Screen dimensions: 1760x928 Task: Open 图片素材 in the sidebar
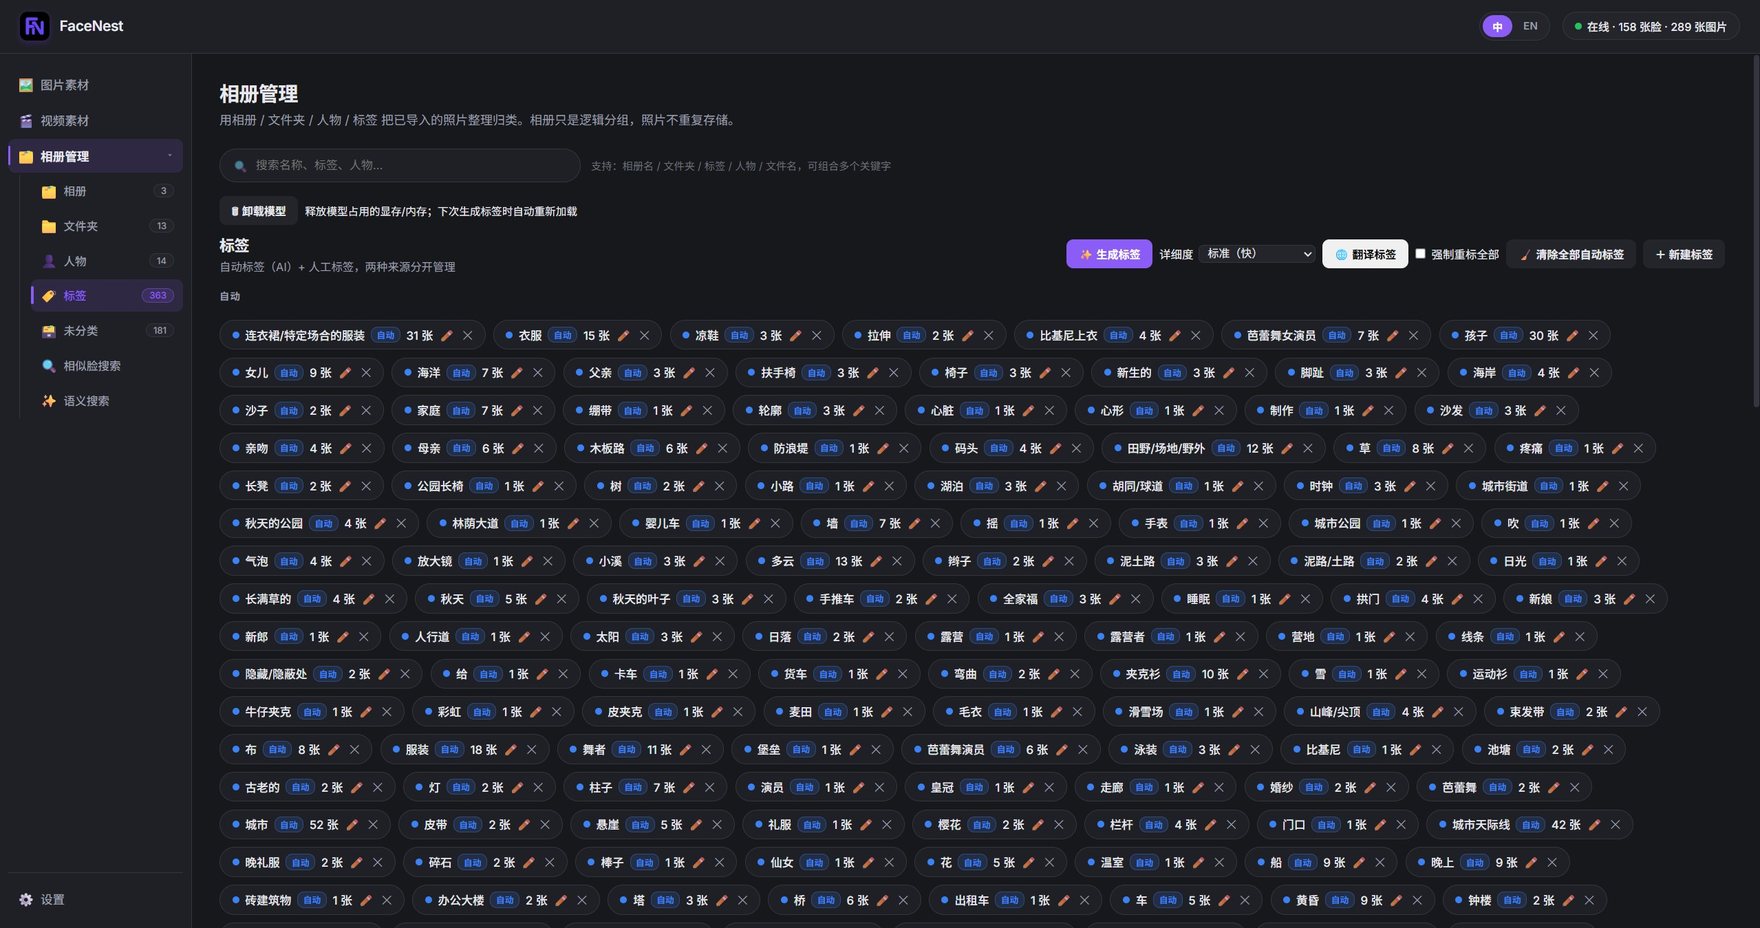click(96, 85)
